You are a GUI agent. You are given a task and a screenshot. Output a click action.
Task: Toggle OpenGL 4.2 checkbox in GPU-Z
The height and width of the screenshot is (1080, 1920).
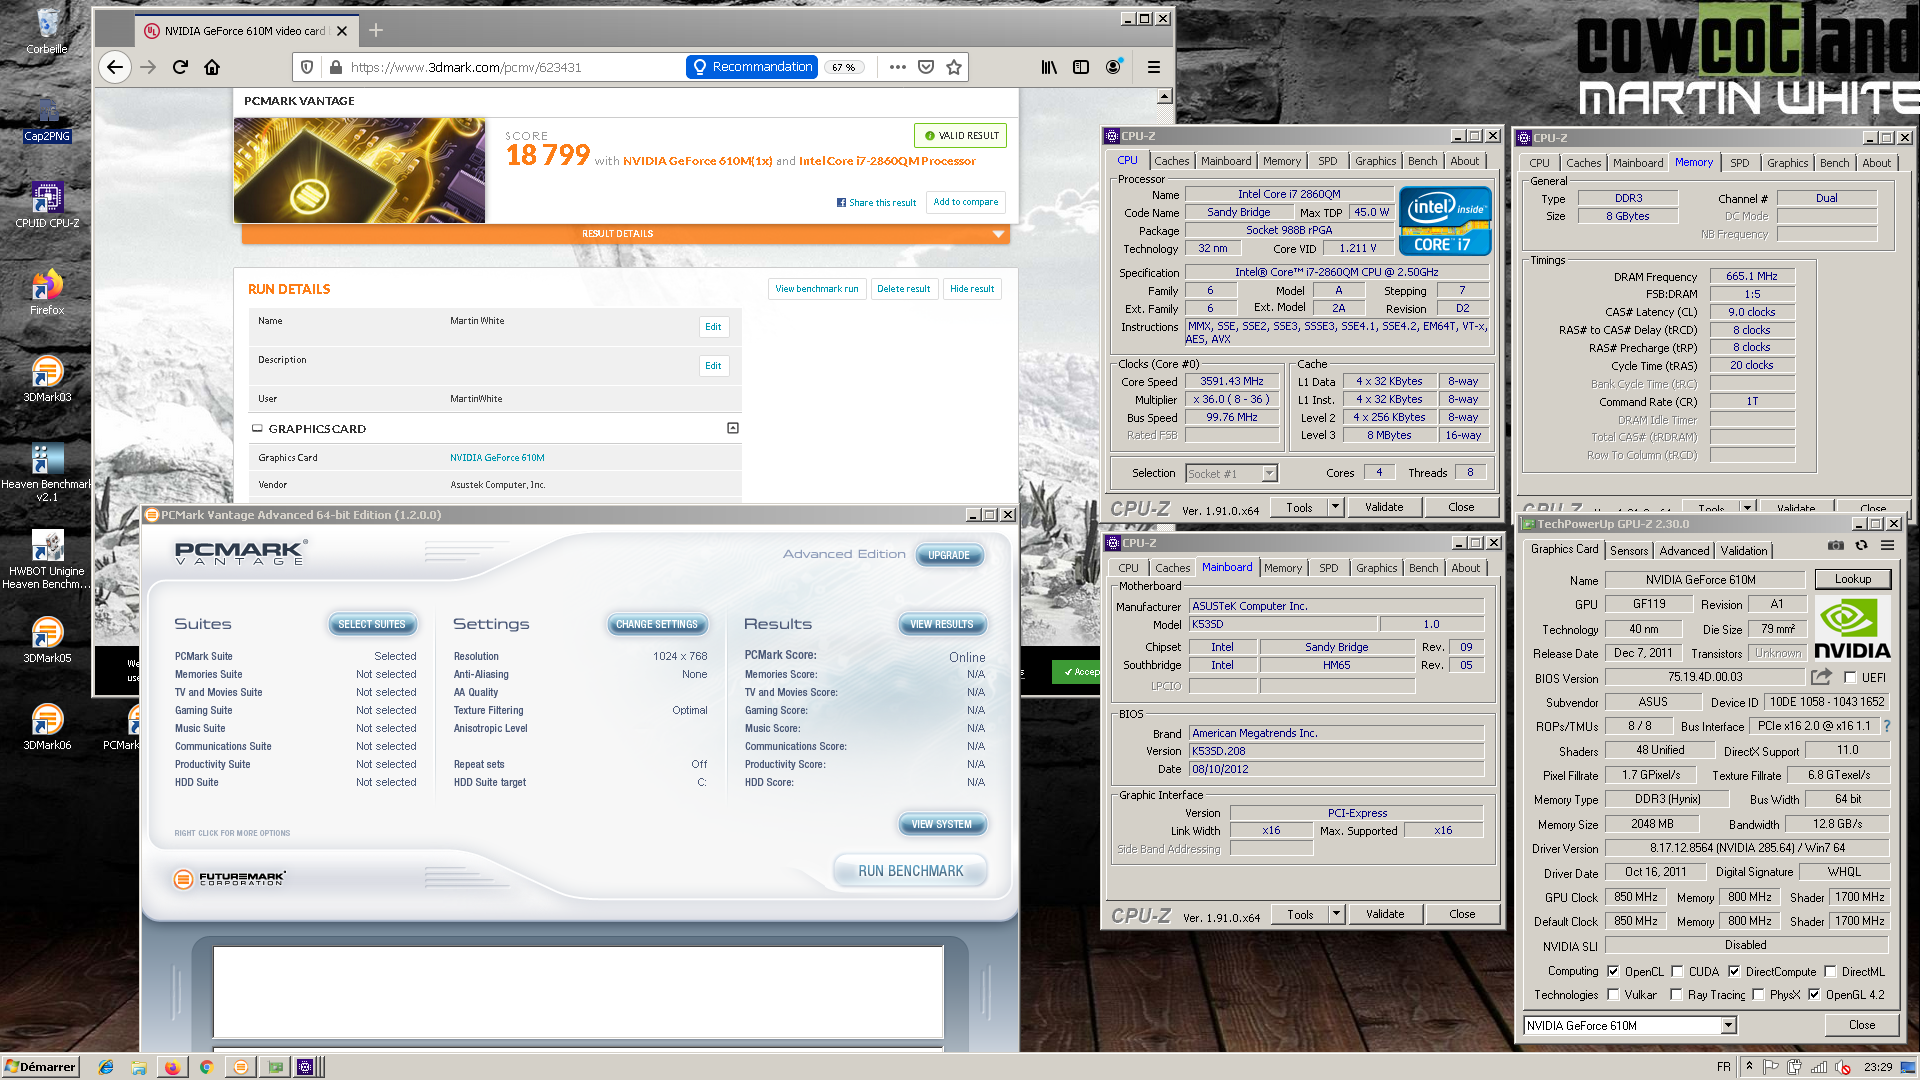(1814, 994)
